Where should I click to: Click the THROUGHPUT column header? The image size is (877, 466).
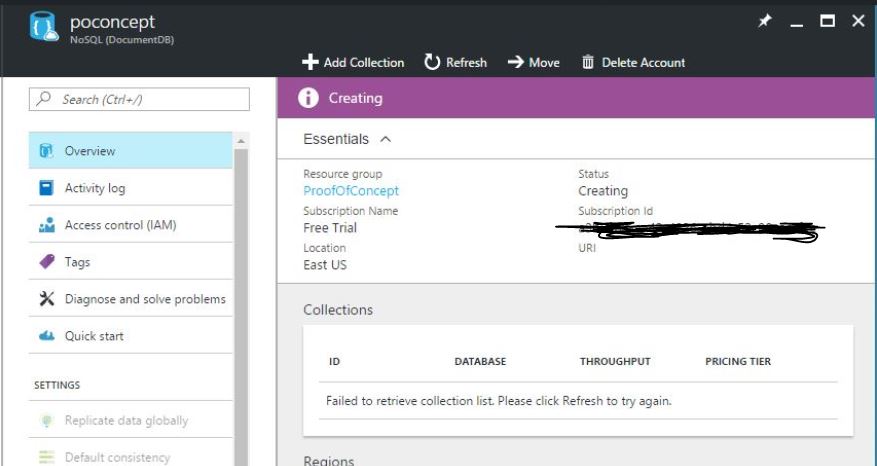[615, 361]
